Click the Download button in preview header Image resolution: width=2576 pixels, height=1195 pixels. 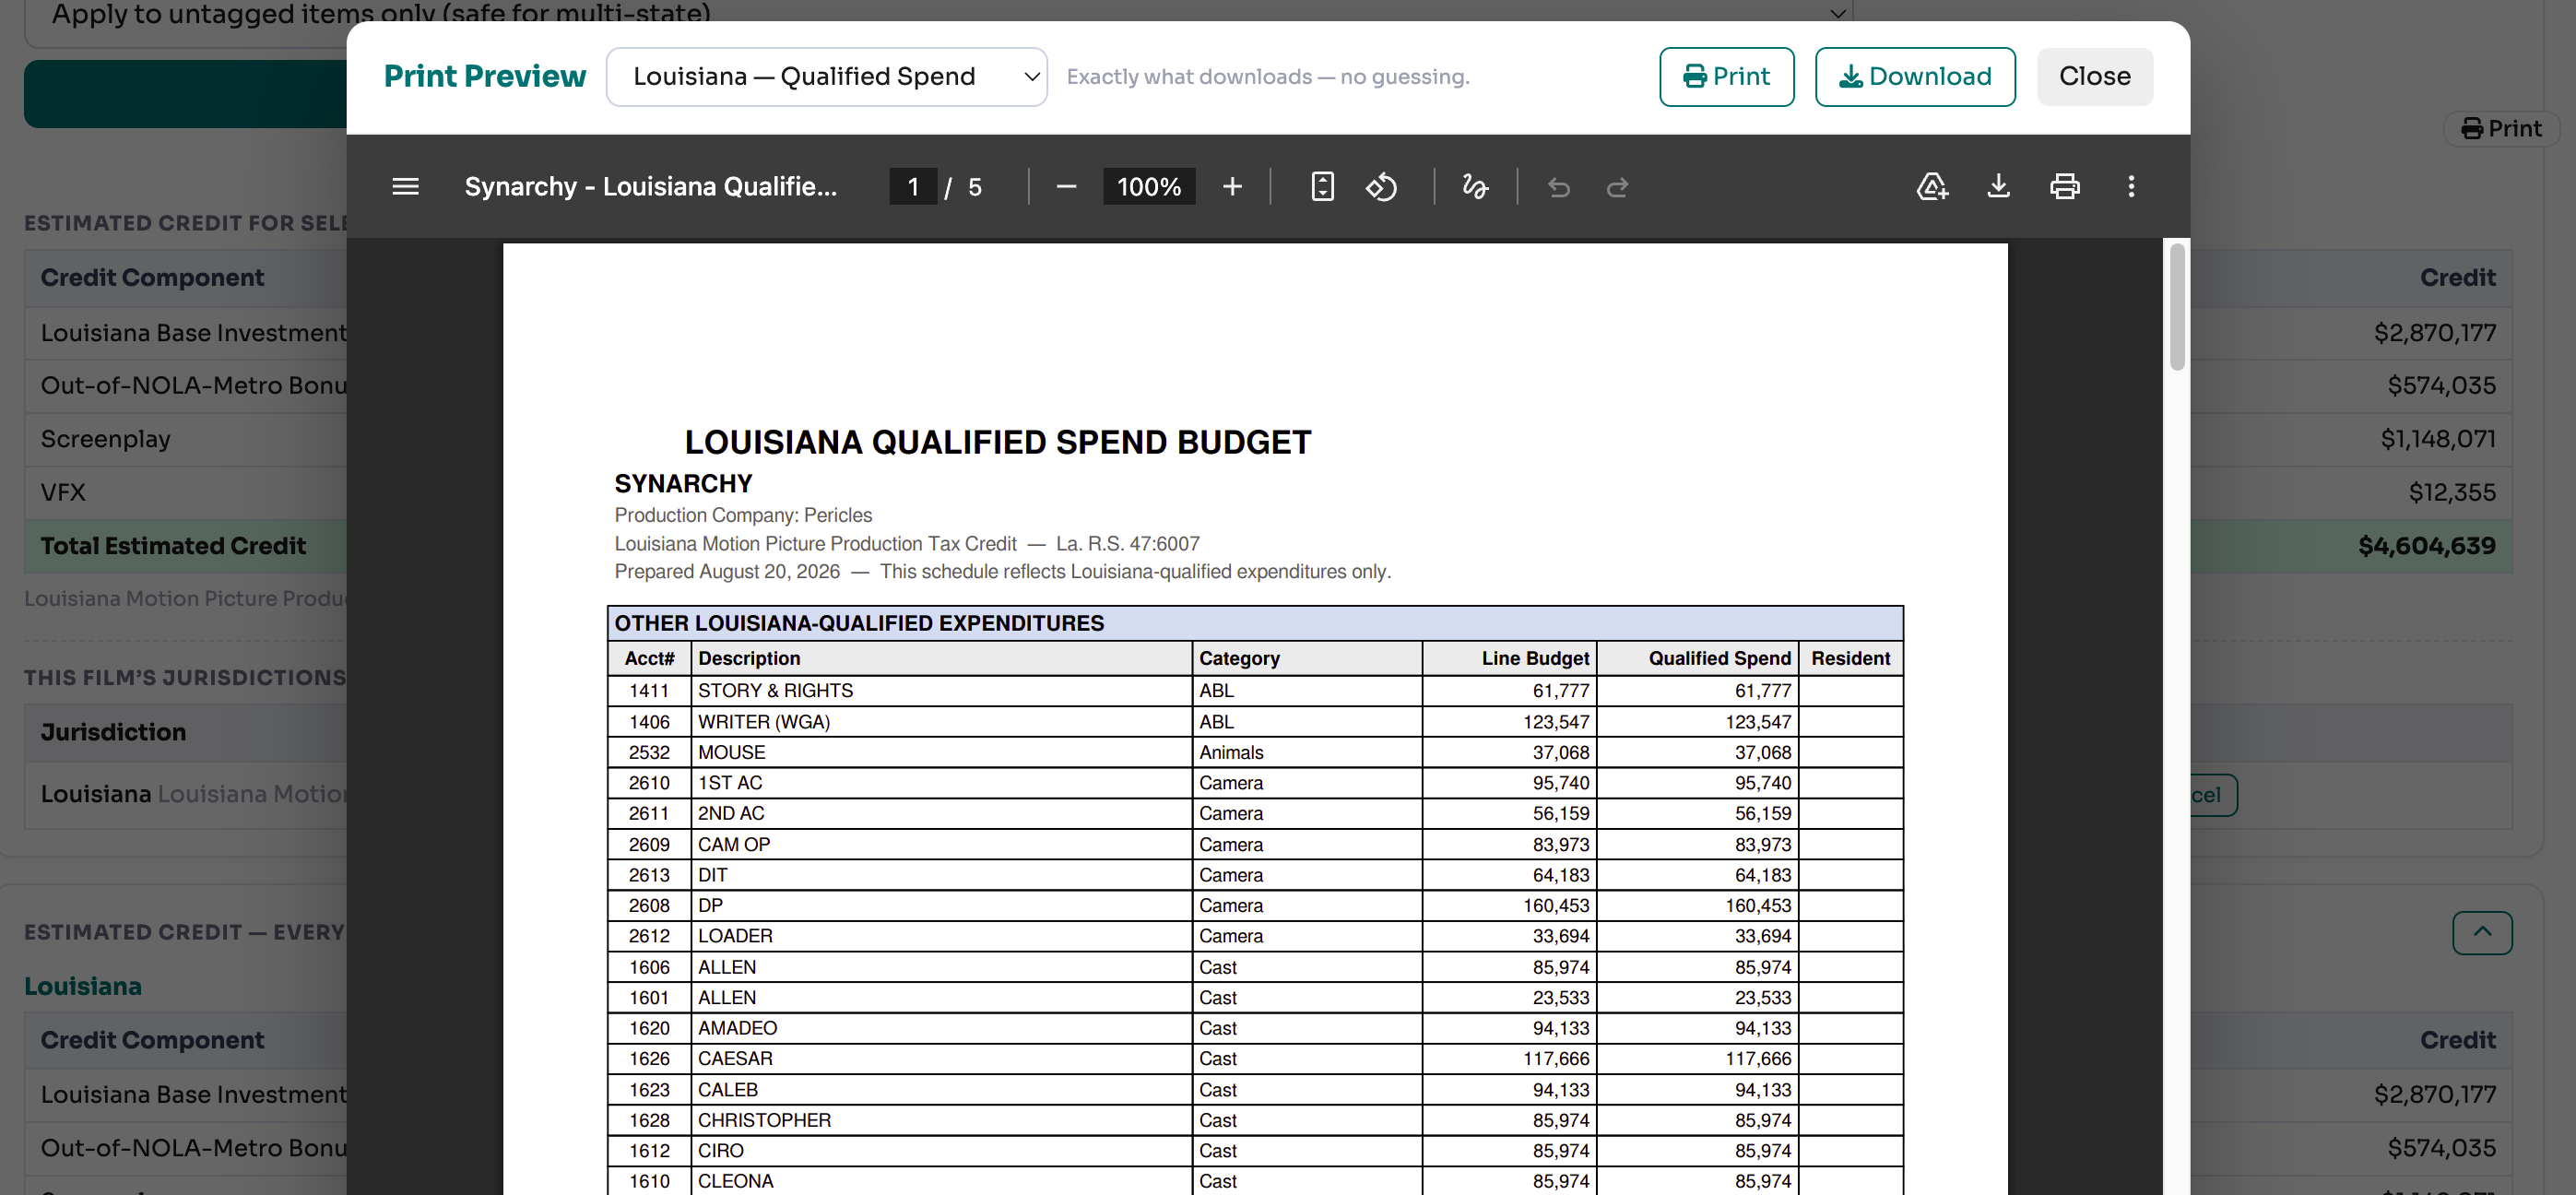1914,77
